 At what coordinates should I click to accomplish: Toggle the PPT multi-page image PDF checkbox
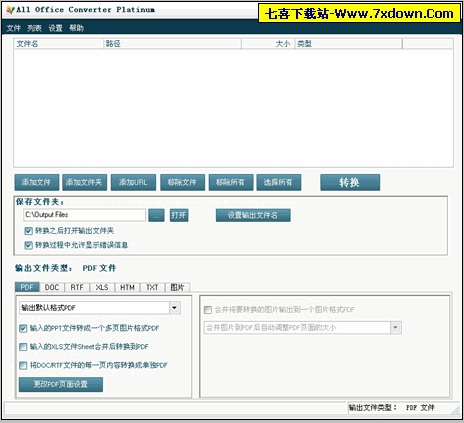[x=23, y=329]
